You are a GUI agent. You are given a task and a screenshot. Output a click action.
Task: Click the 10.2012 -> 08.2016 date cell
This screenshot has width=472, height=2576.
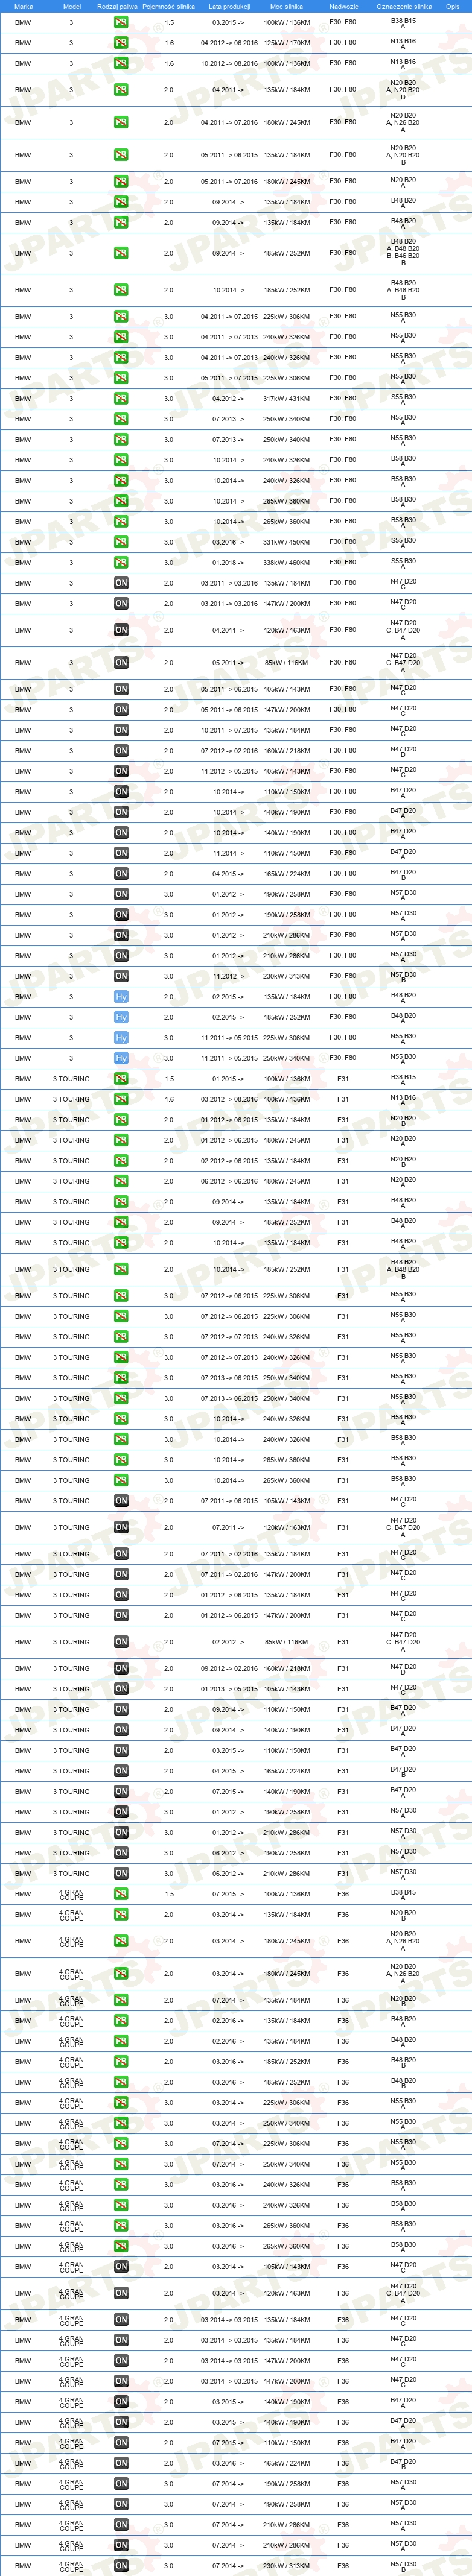(229, 63)
